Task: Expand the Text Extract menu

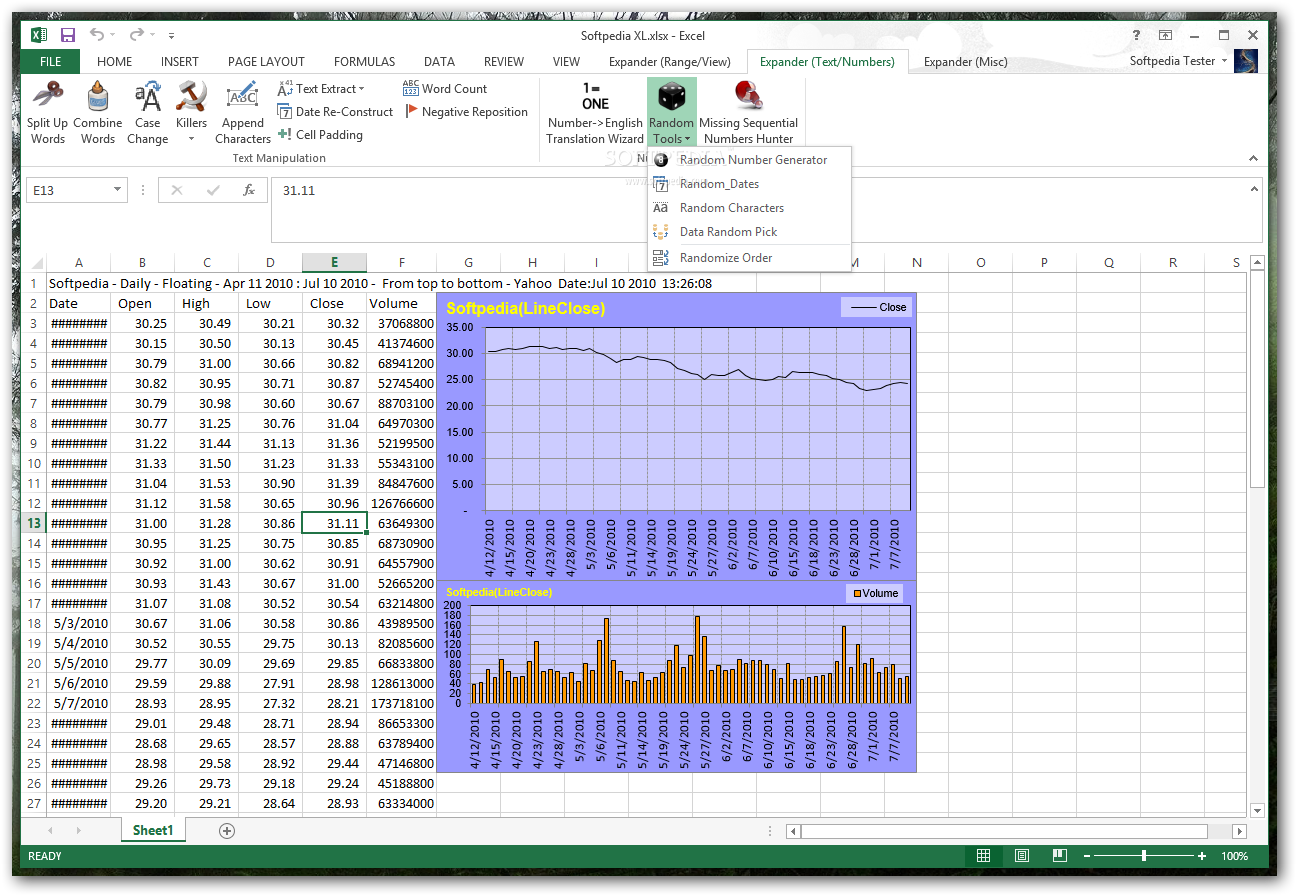Action: point(321,89)
